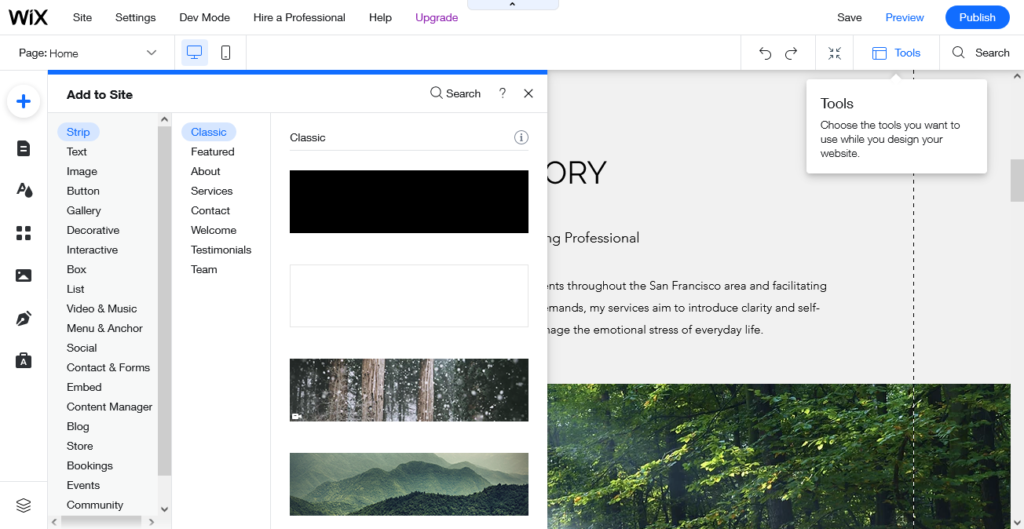Click the zoom out collapse icon
Viewport: 1024px width, 529px height.
(x=835, y=54)
